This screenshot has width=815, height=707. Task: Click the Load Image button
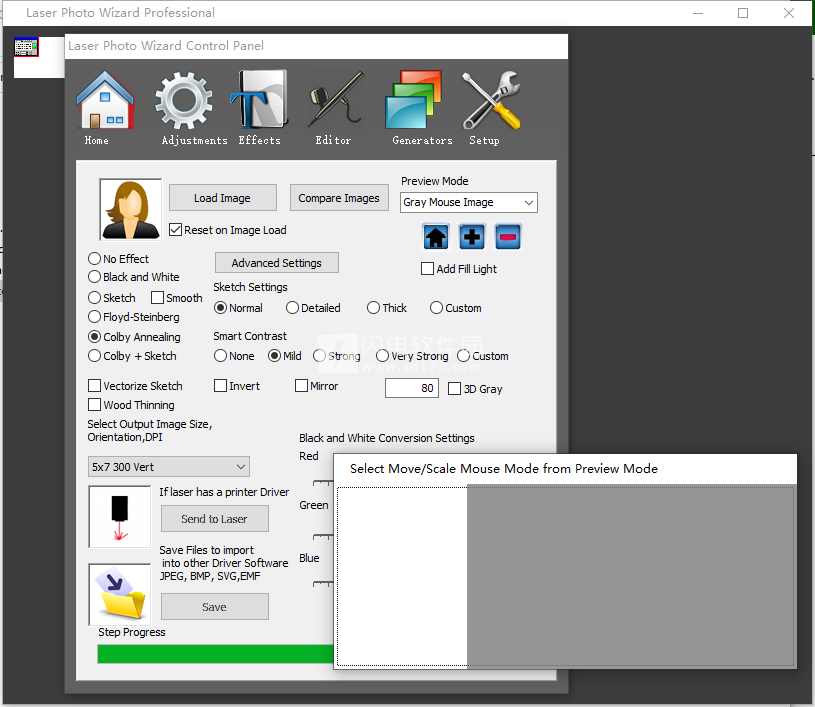click(x=222, y=198)
